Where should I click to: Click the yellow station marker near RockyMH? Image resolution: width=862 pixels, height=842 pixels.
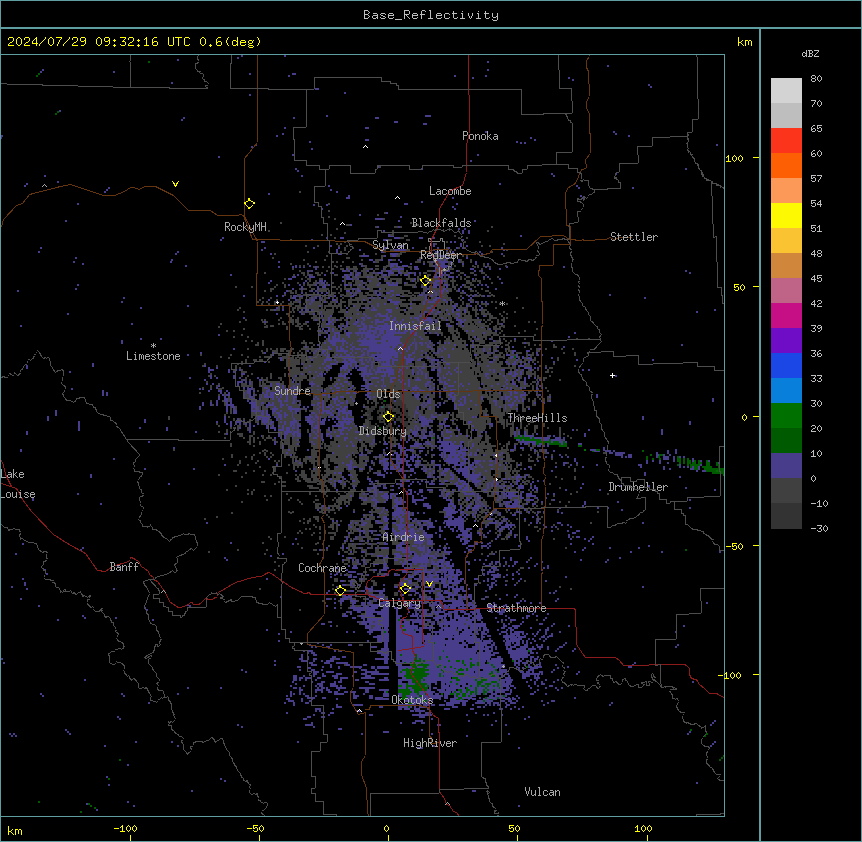(x=249, y=204)
